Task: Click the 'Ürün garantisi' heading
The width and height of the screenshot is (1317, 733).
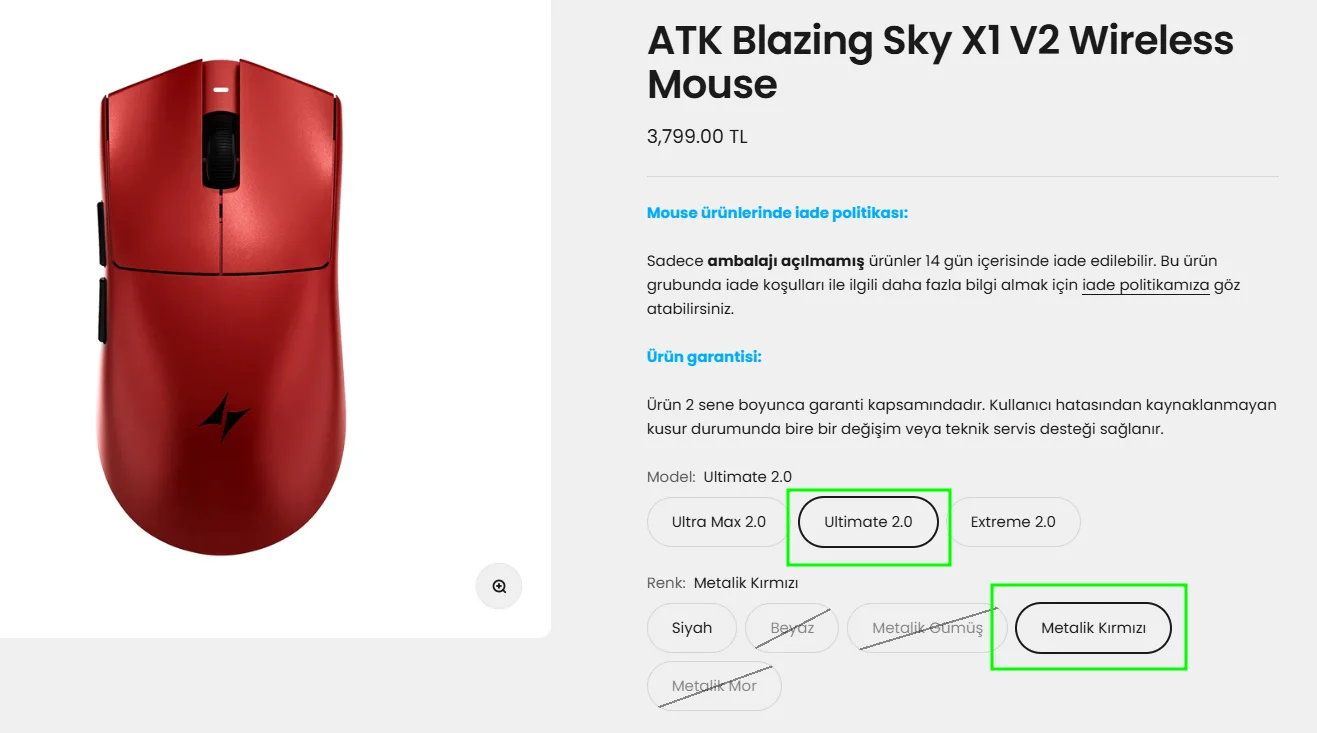Action: pos(704,357)
